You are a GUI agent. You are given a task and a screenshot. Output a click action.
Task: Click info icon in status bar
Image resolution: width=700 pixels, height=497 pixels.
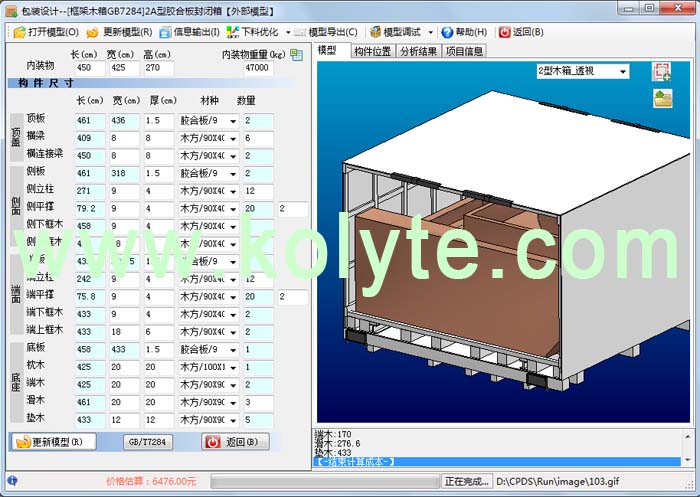(x=12, y=481)
